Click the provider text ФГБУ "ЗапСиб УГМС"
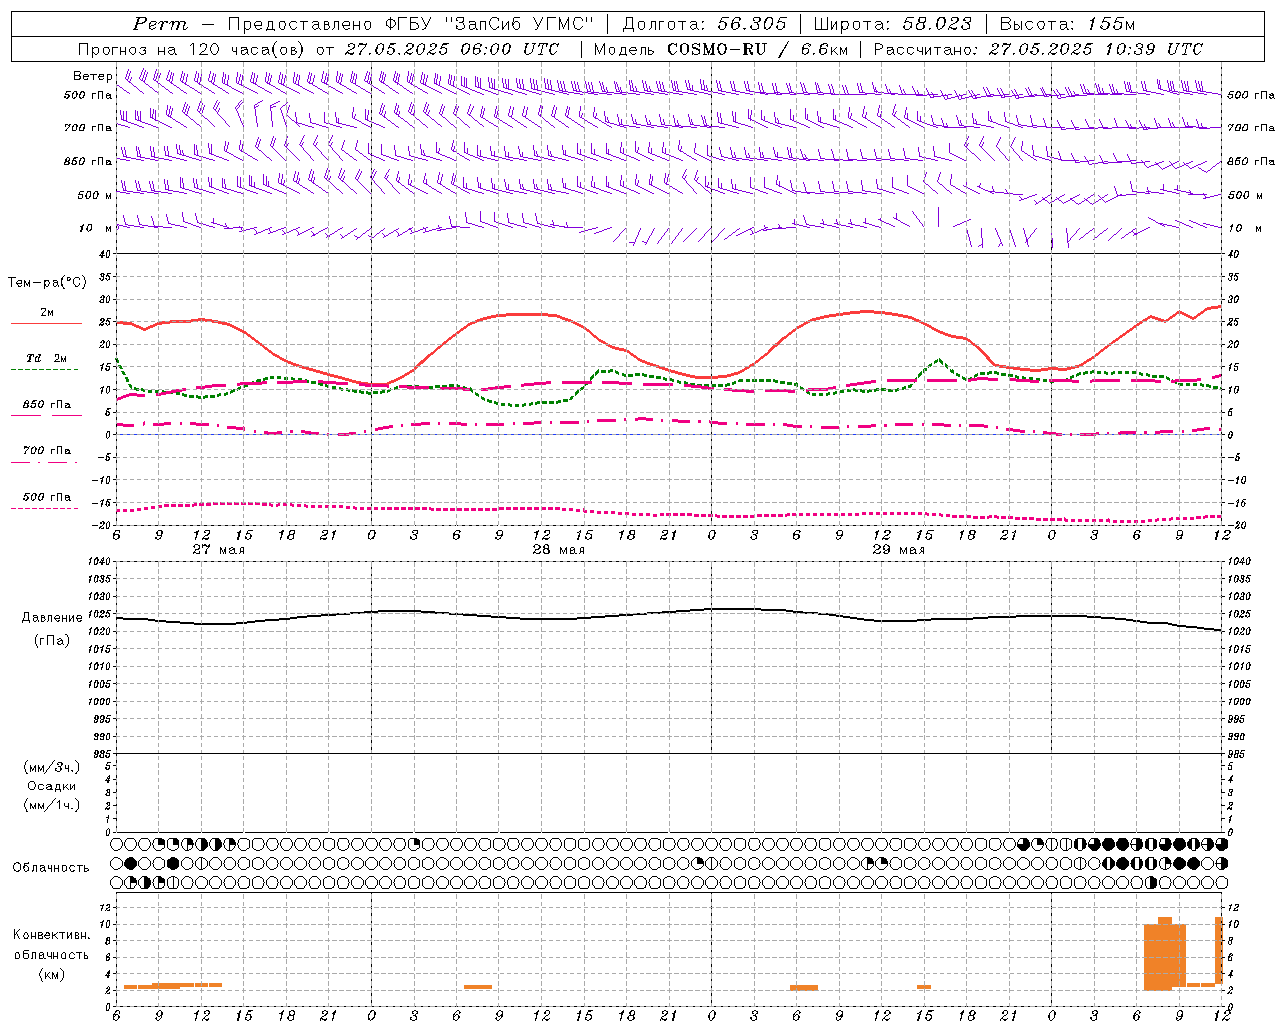The width and height of the screenshot is (1280, 1024). tap(489, 24)
